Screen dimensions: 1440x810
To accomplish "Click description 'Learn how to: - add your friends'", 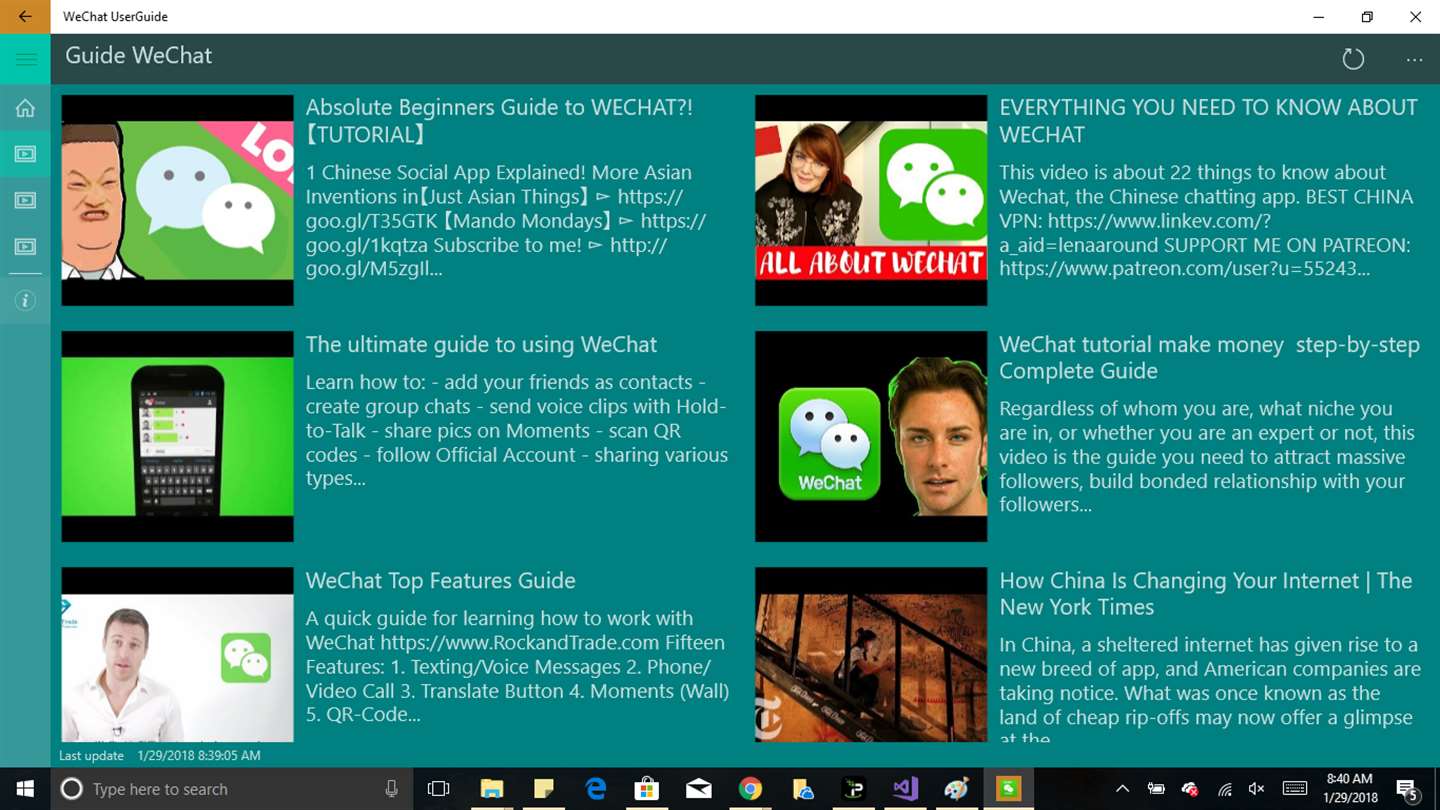I will pyautogui.click(x=516, y=430).
